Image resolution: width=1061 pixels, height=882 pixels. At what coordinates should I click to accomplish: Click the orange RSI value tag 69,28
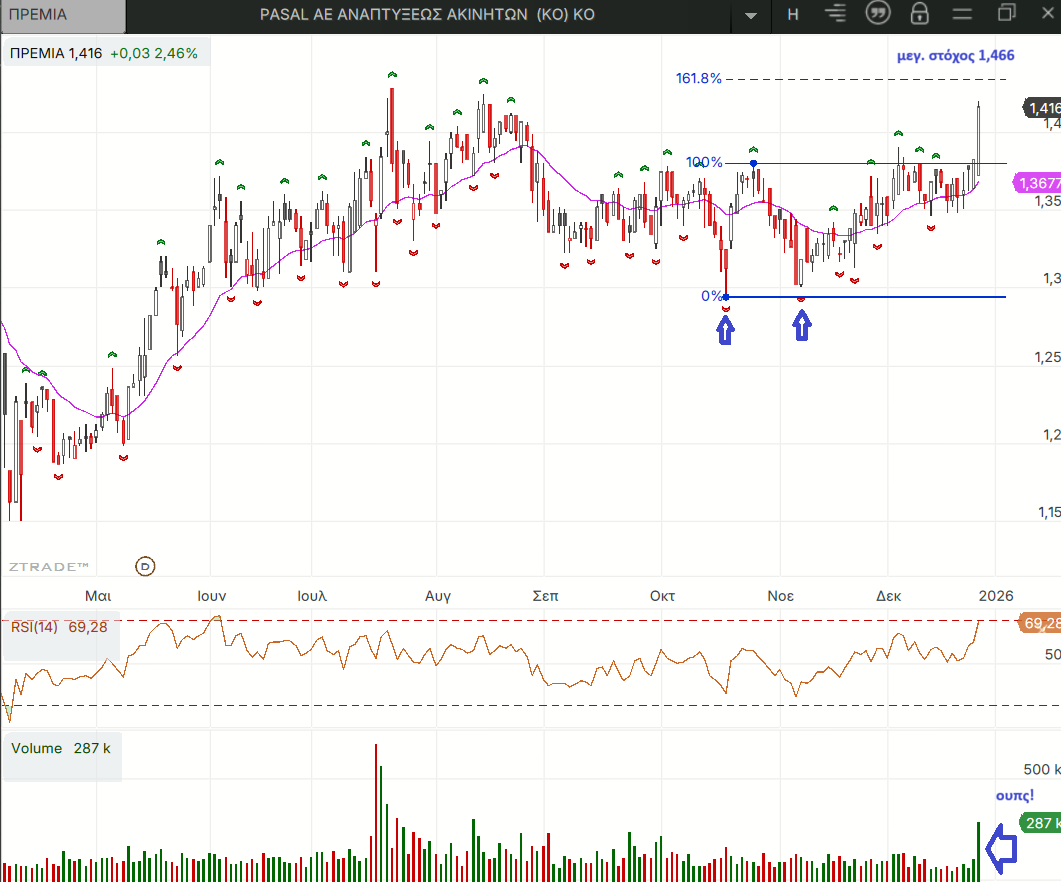tap(1039, 623)
